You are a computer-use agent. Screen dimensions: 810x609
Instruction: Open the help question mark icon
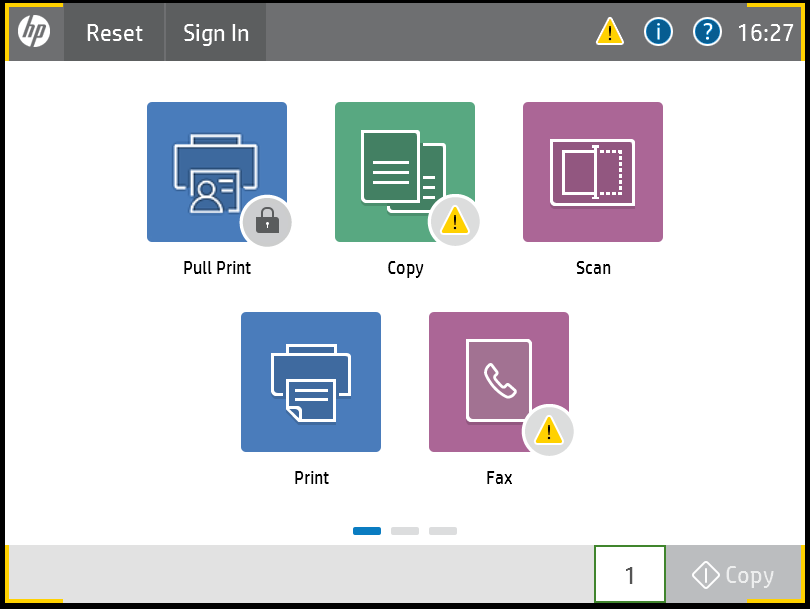[x=707, y=32]
